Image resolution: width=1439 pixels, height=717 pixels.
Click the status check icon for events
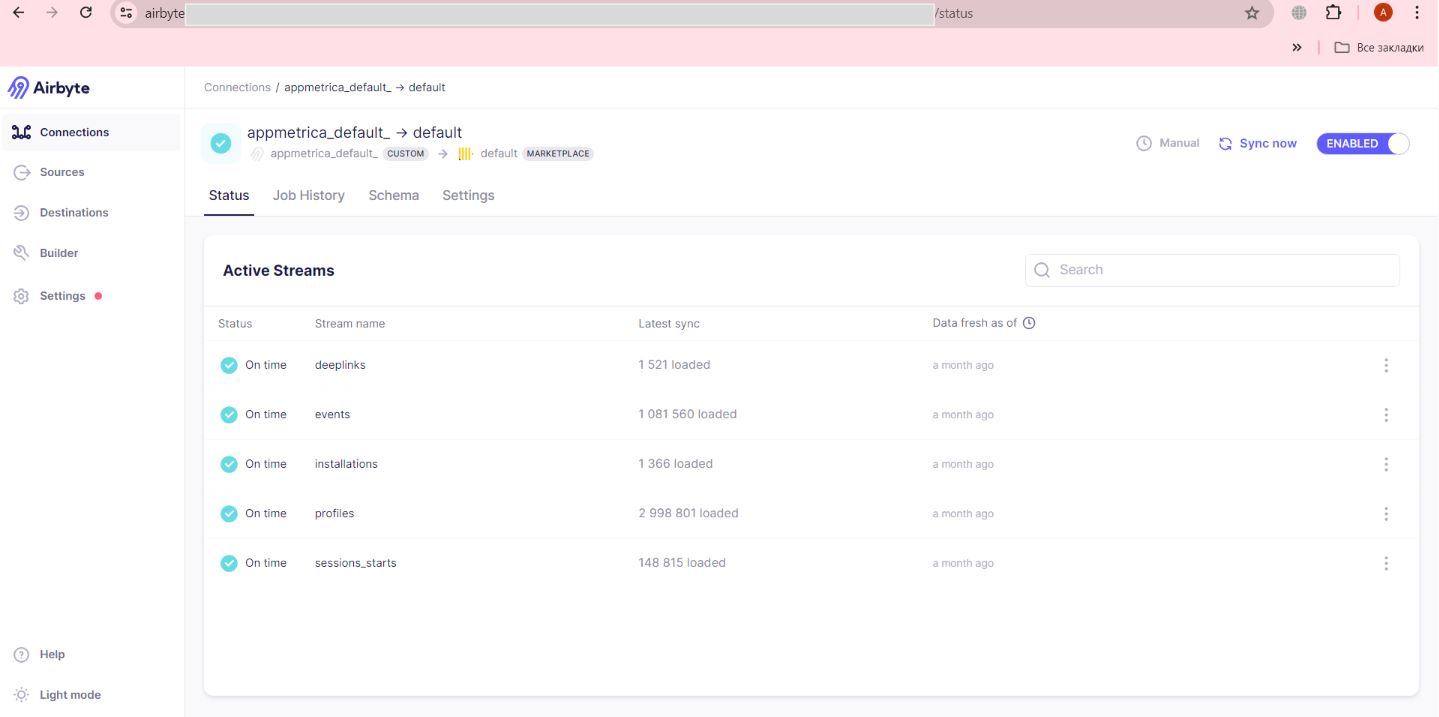coord(229,414)
